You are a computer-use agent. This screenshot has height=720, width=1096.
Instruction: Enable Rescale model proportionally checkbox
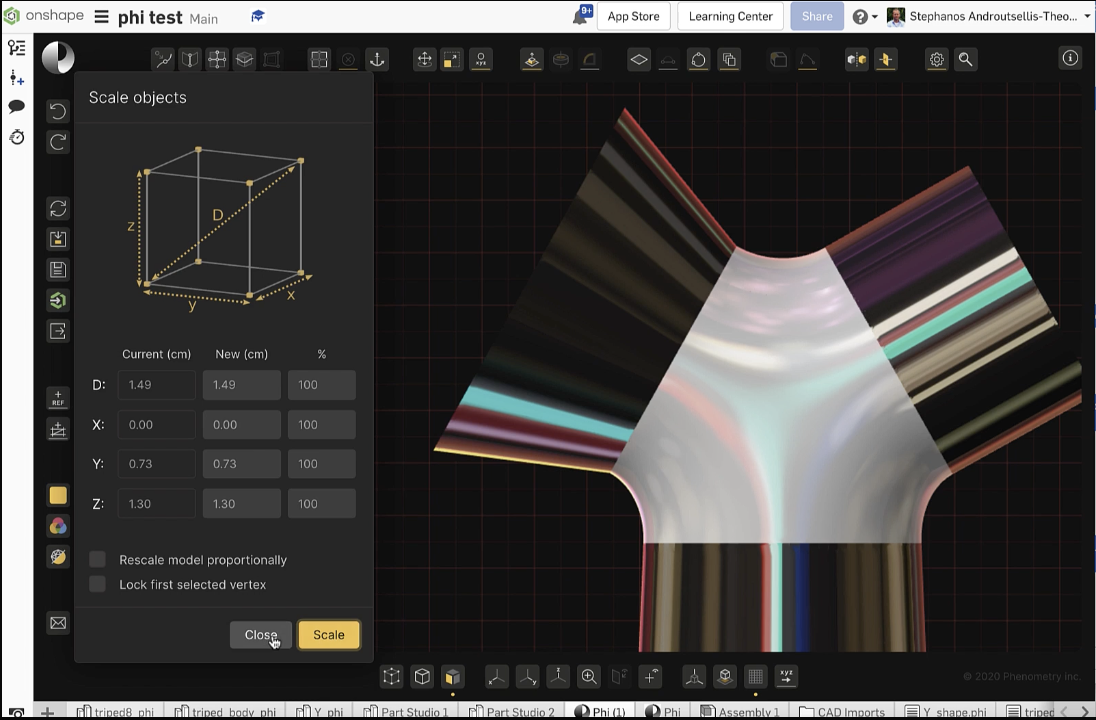click(98, 560)
